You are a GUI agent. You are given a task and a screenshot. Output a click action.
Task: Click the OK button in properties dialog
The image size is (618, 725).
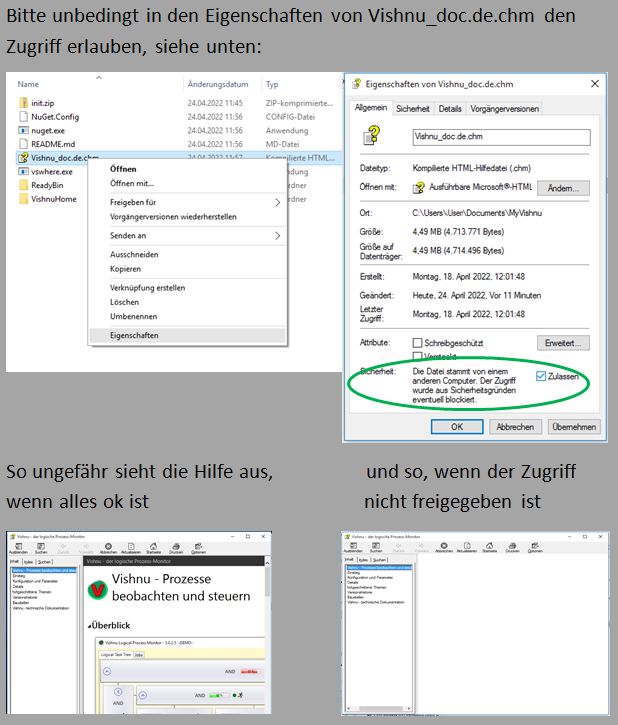457,427
